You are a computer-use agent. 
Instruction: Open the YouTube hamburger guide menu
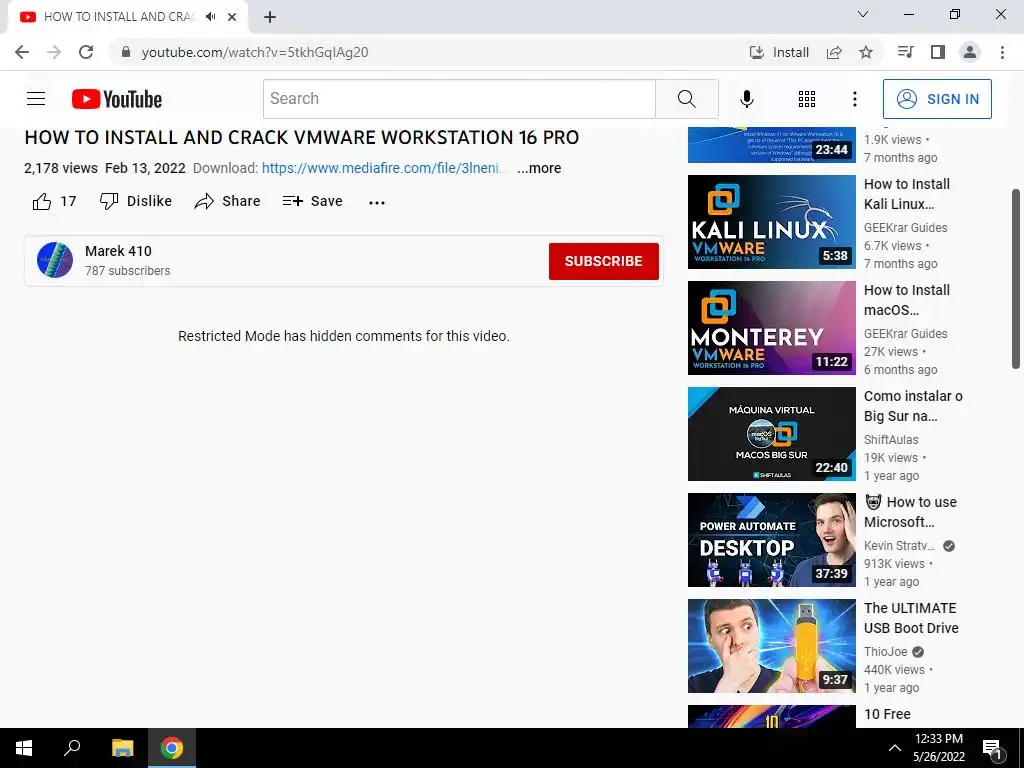click(36, 99)
